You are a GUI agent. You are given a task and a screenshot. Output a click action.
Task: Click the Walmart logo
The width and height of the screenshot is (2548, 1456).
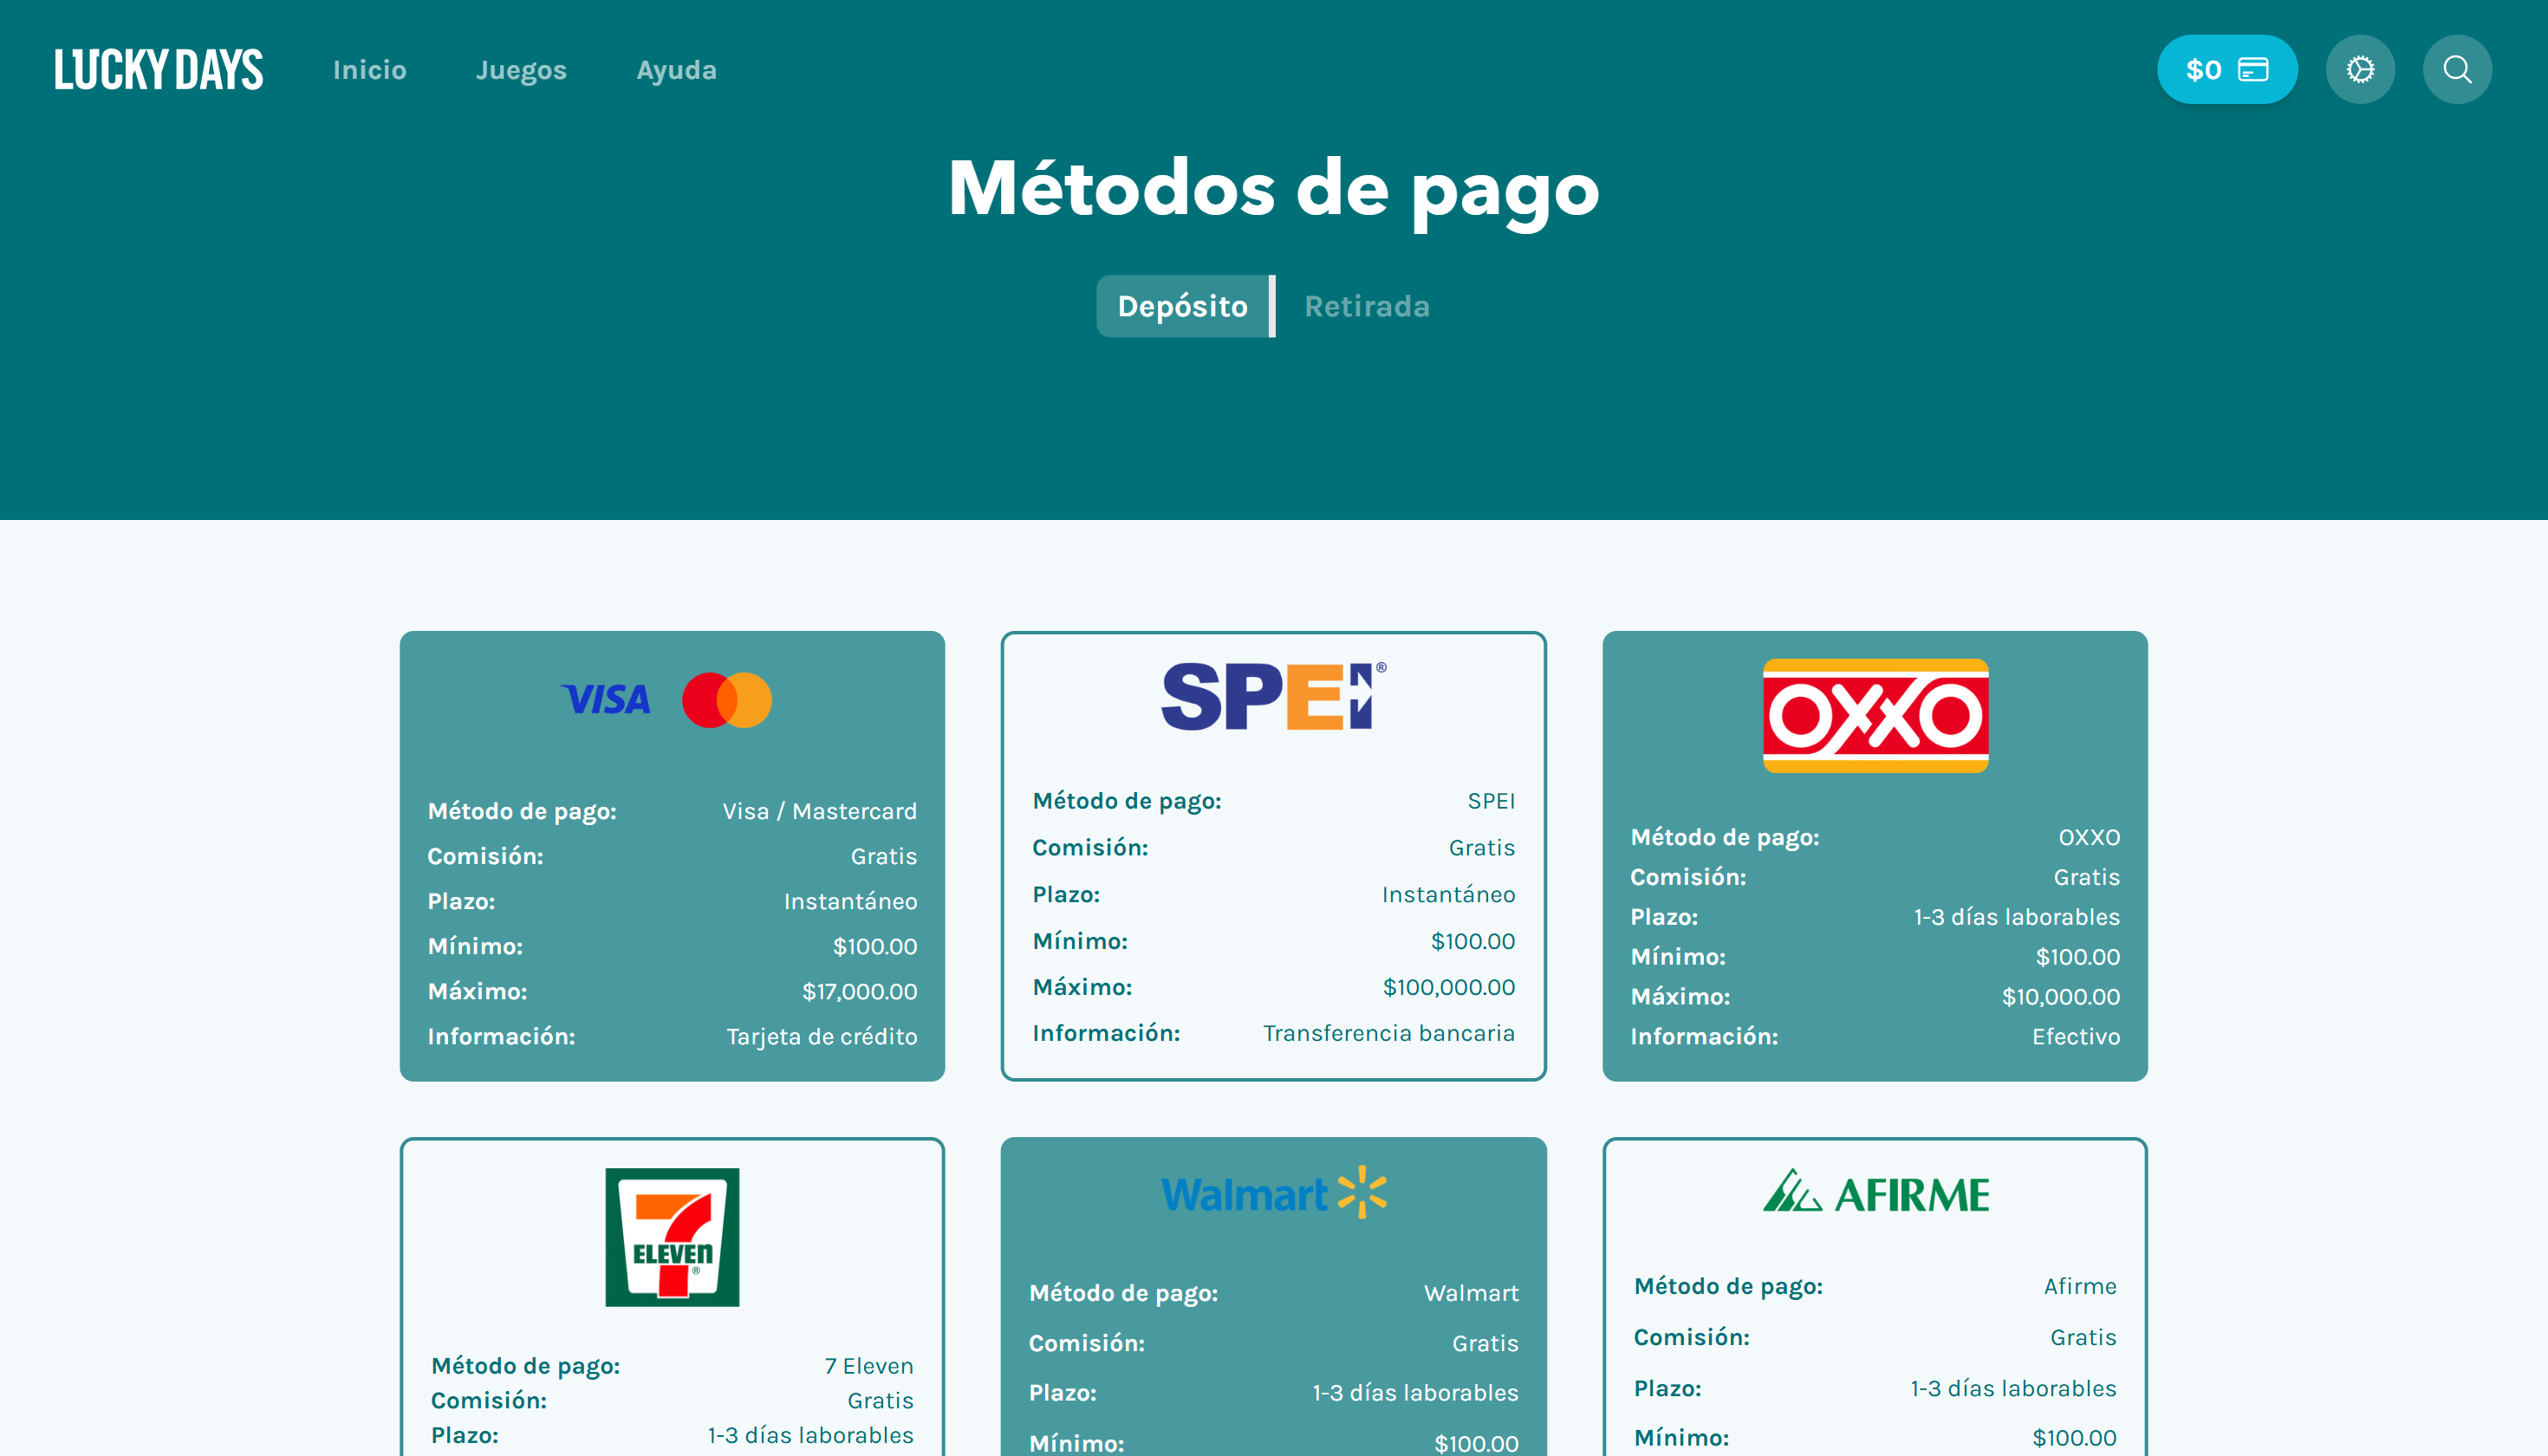[1273, 1193]
